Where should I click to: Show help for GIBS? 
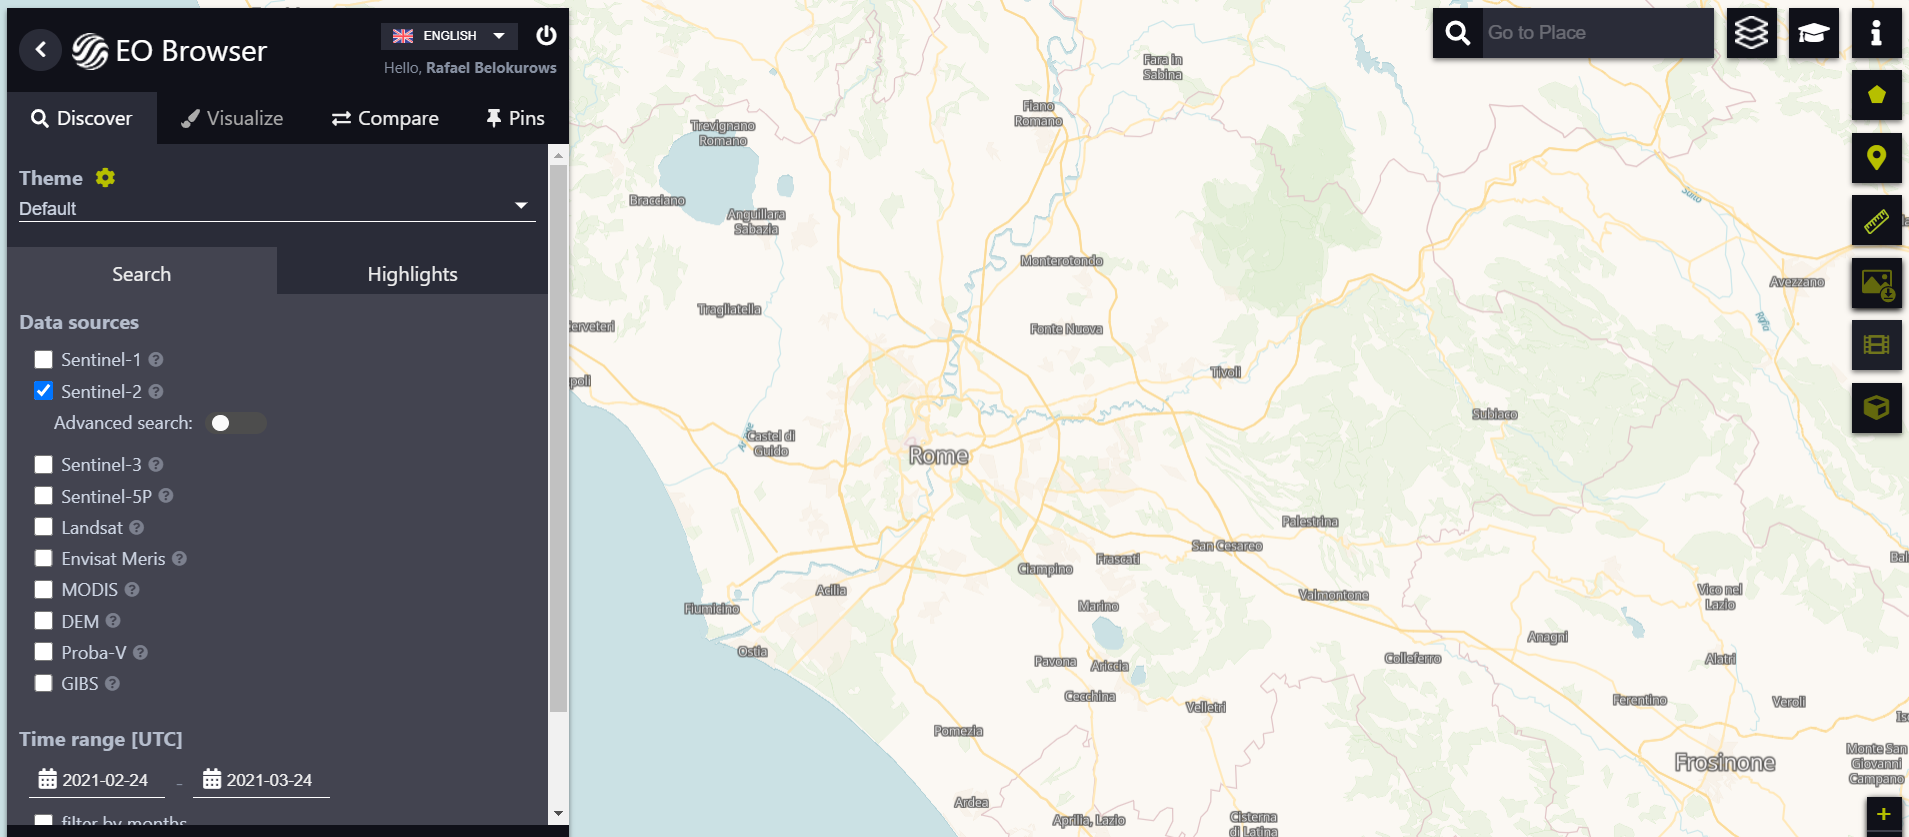click(x=113, y=683)
